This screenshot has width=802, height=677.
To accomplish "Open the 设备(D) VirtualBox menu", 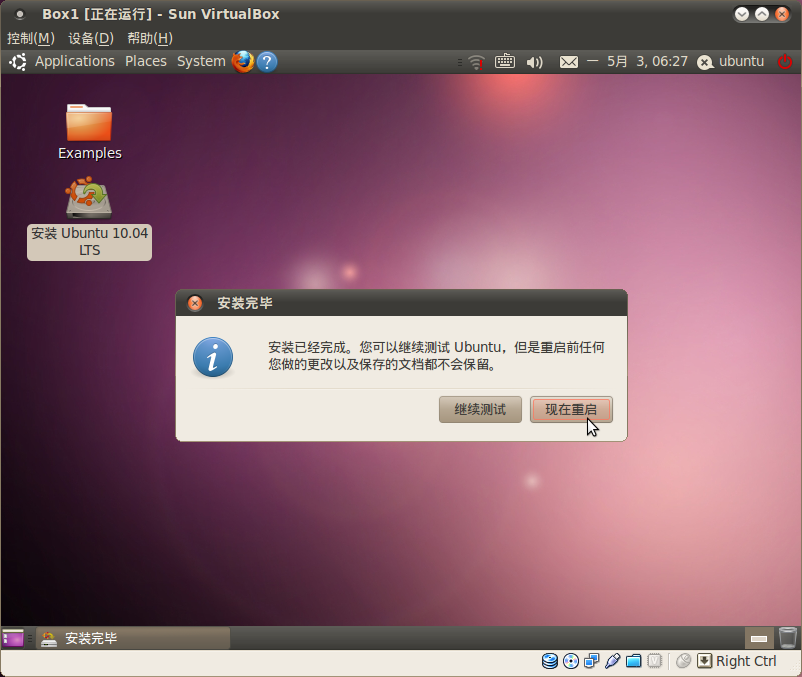I will click(91, 38).
